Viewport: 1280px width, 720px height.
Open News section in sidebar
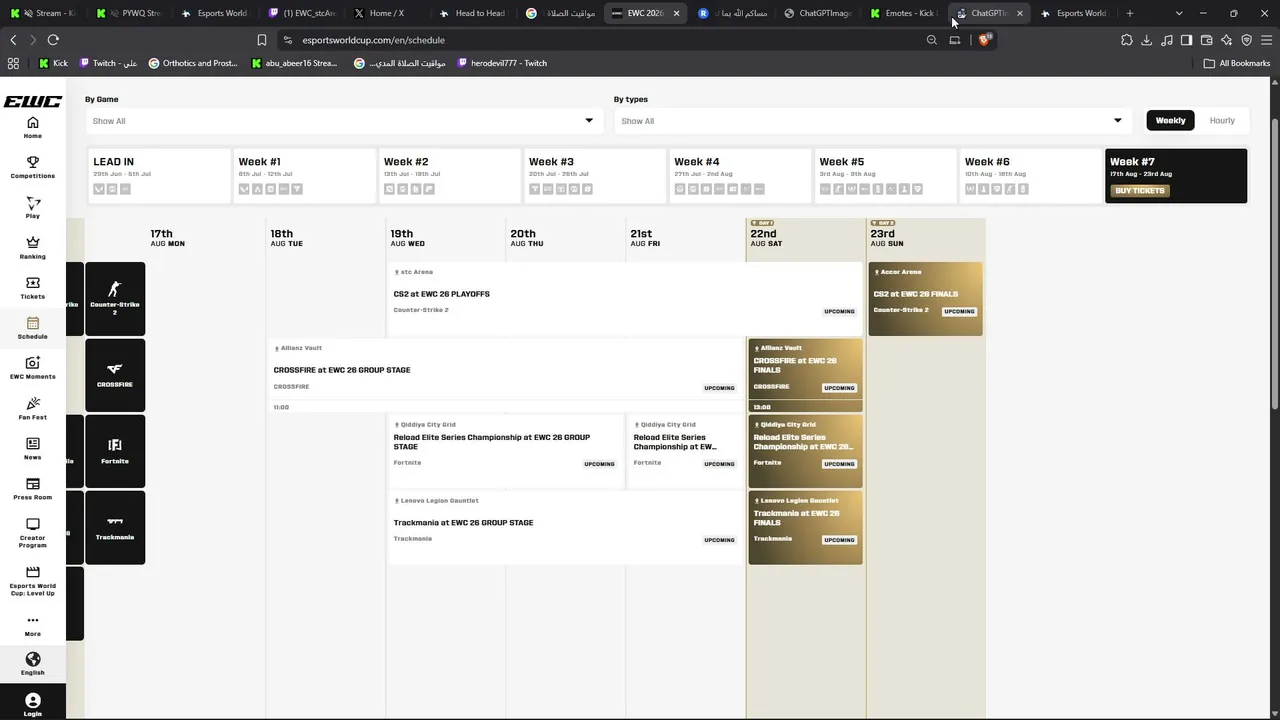pyautogui.click(x=32, y=448)
